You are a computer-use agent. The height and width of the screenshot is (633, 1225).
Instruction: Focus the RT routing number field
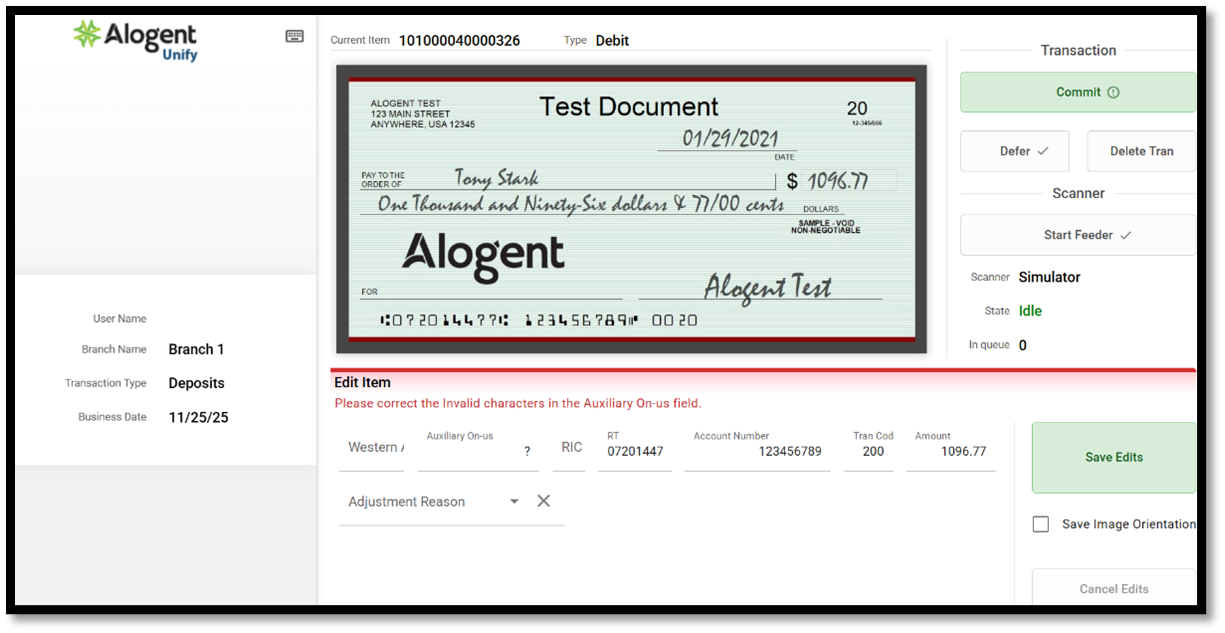pos(634,452)
